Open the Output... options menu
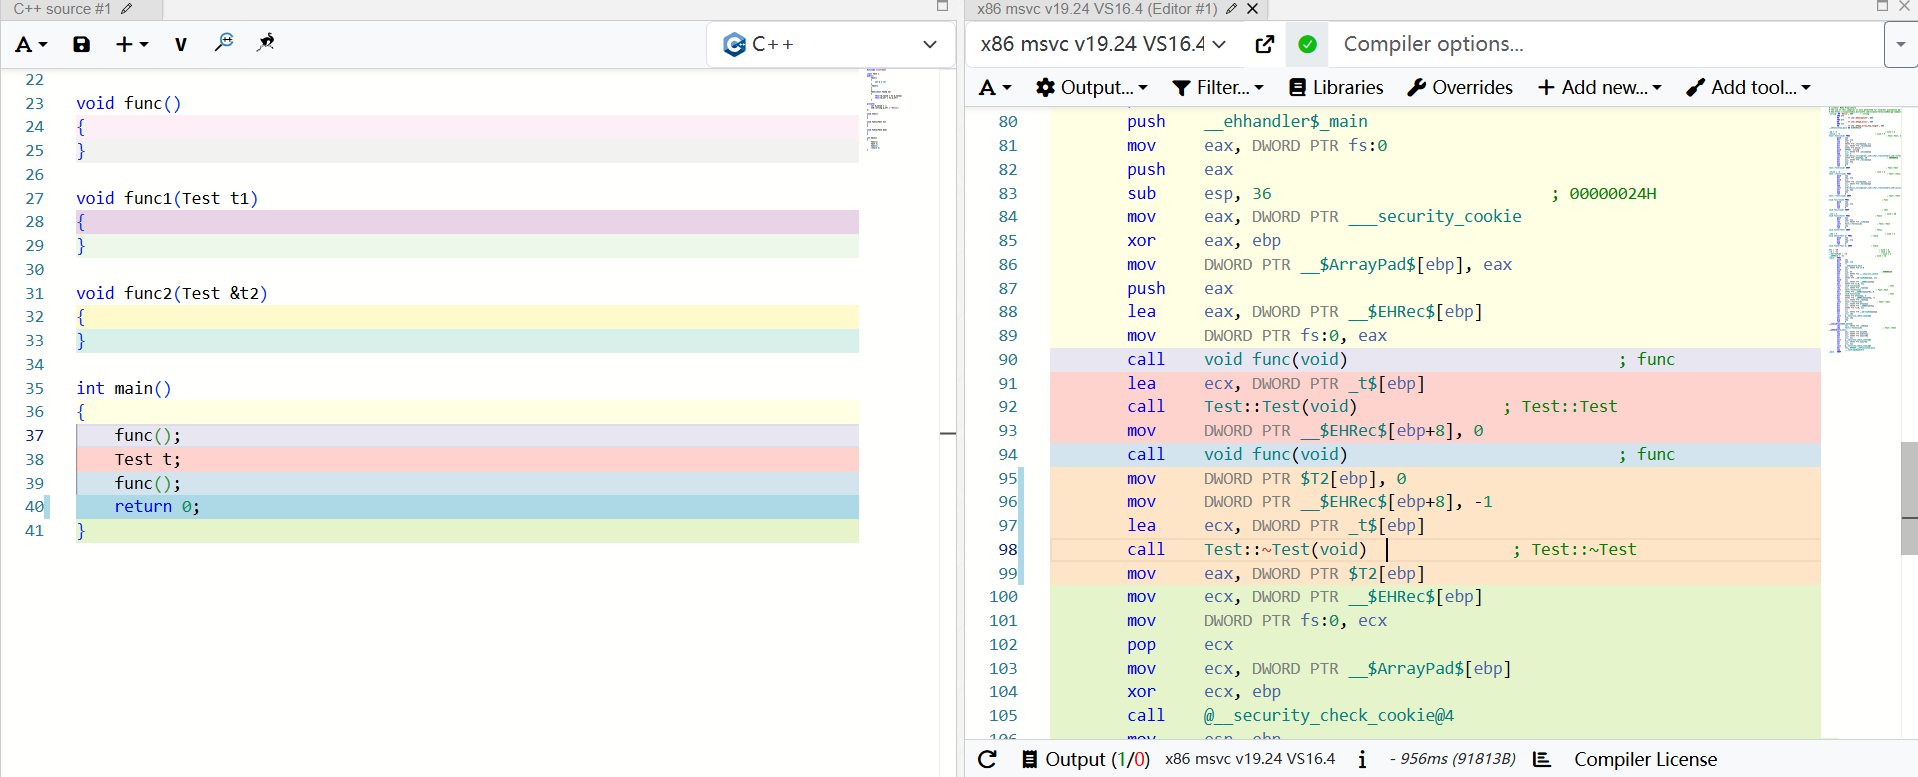This screenshot has width=1918, height=777. 1092,88
